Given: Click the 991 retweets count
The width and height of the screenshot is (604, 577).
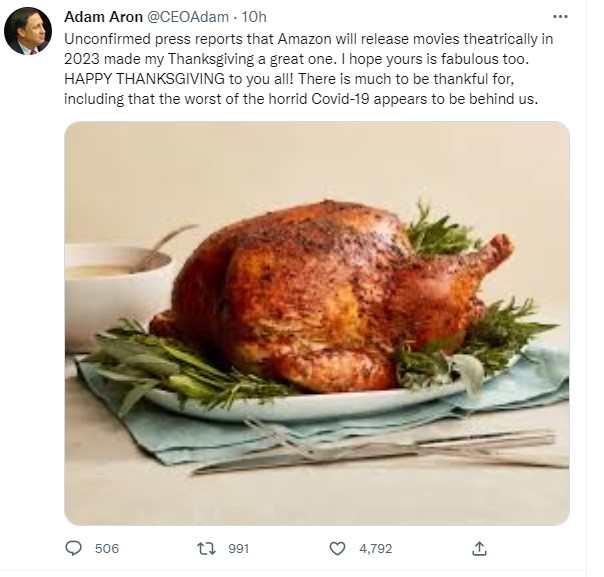Looking at the screenshot, I should point(237,548).
